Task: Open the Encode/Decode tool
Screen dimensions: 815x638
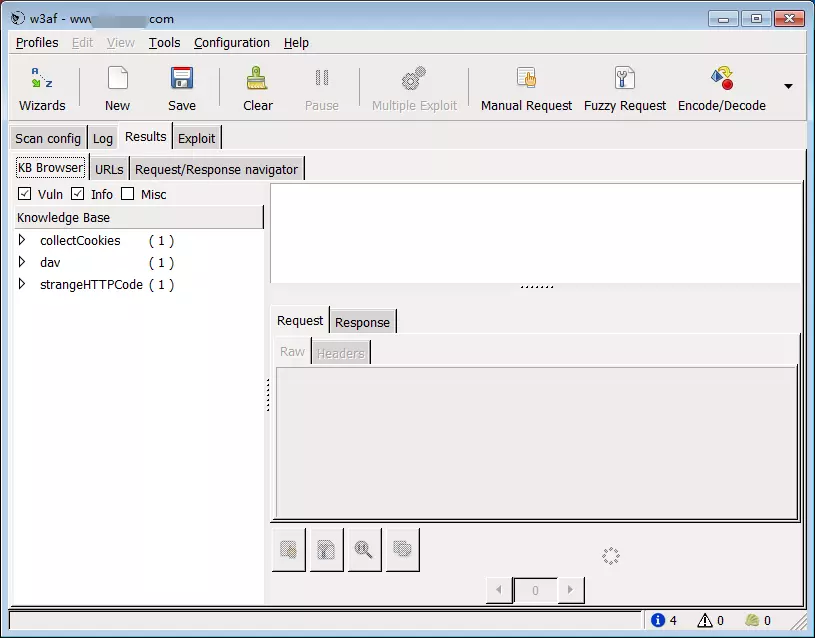Action: click(x=721, y=88)
